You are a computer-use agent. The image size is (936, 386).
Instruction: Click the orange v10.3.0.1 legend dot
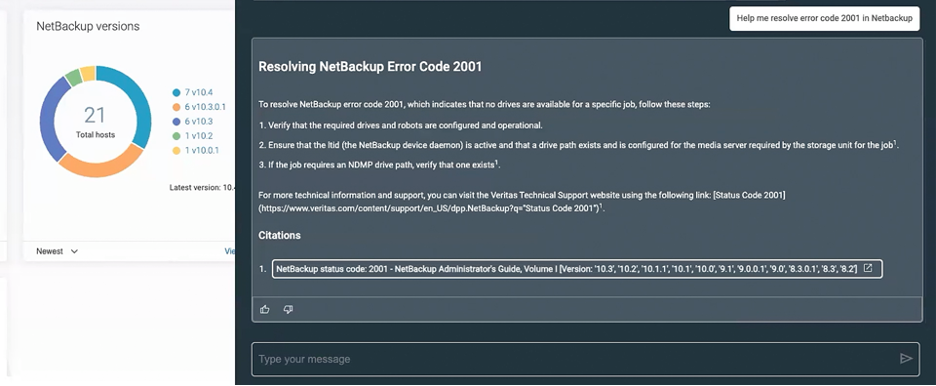(x=176, y=107)
